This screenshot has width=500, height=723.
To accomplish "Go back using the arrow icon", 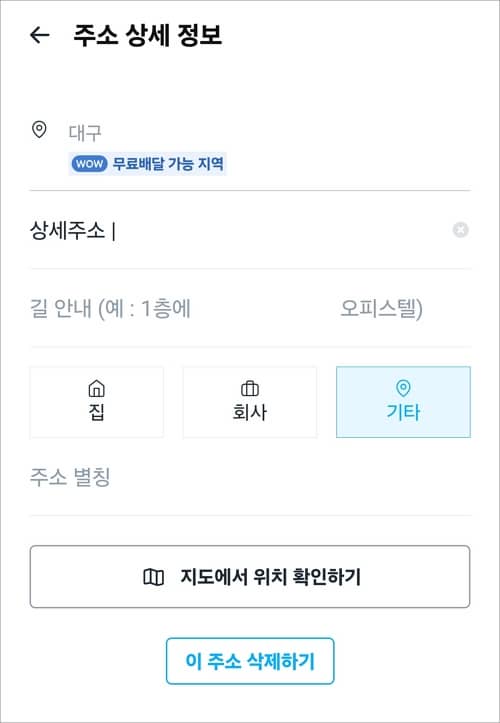I will click(39, 35).
